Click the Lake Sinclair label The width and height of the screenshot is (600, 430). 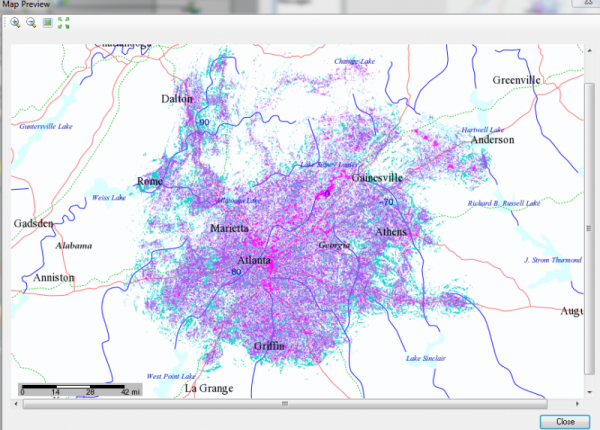[x=426, y=358]
